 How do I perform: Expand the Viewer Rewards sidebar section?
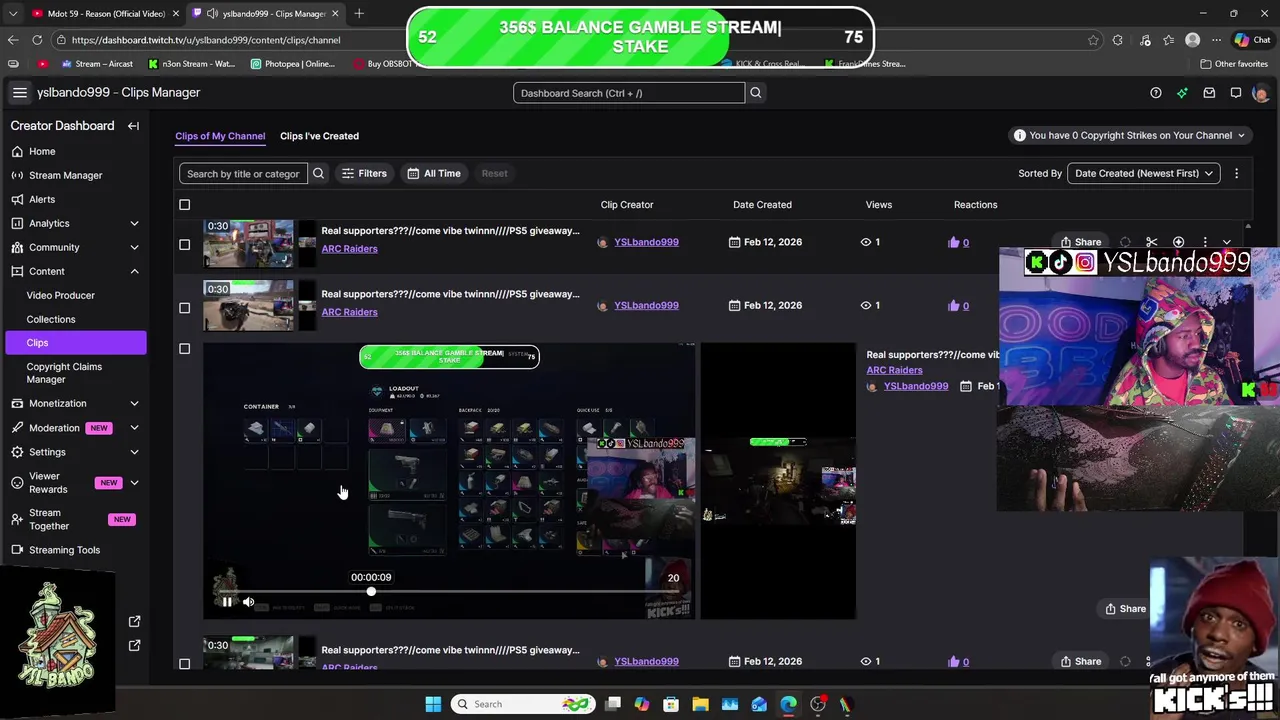click(134, 483)
